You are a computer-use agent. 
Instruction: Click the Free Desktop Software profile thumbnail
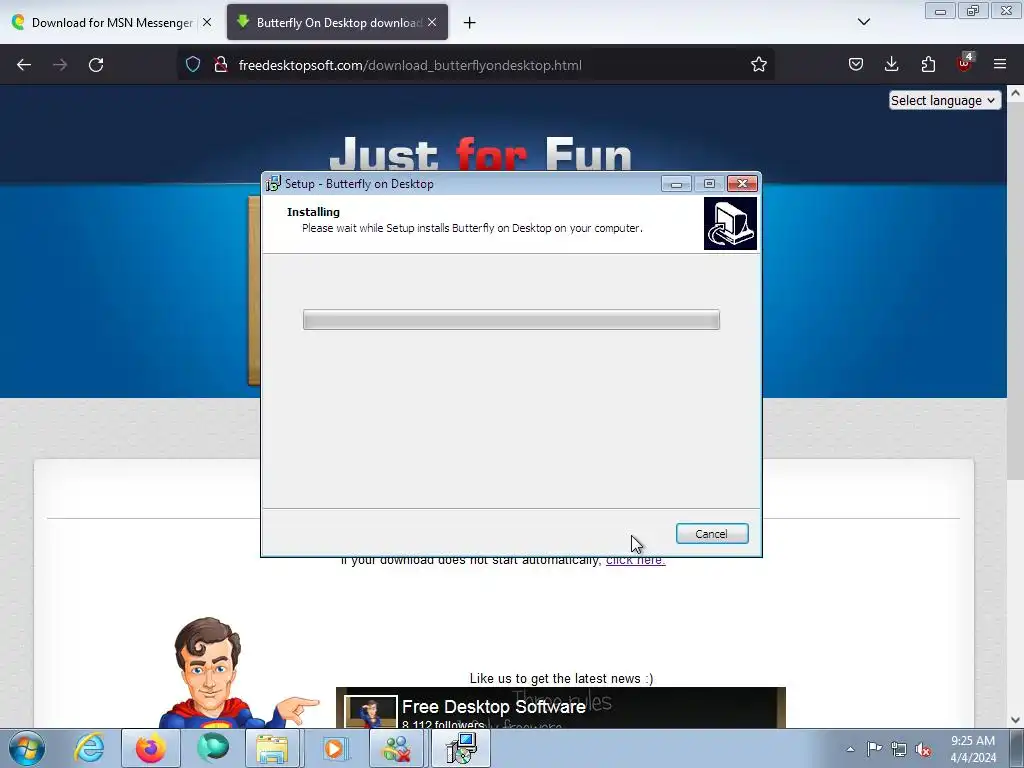(371, 712)
